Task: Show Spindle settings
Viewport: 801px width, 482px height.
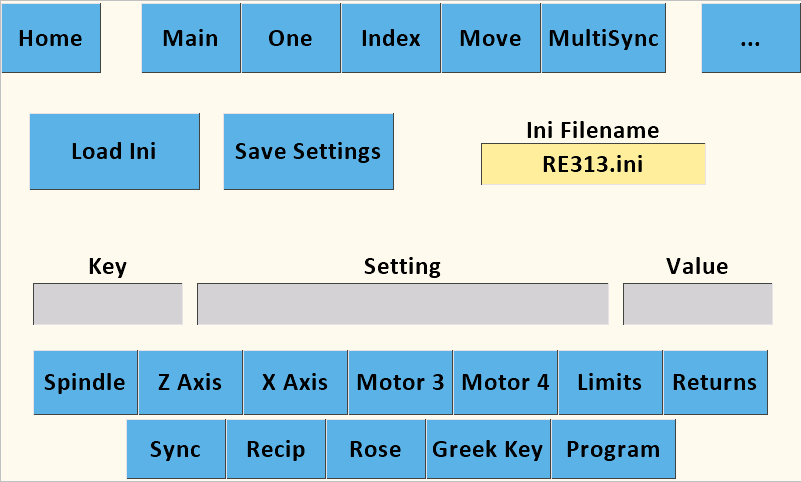Action: pos(85,382)
